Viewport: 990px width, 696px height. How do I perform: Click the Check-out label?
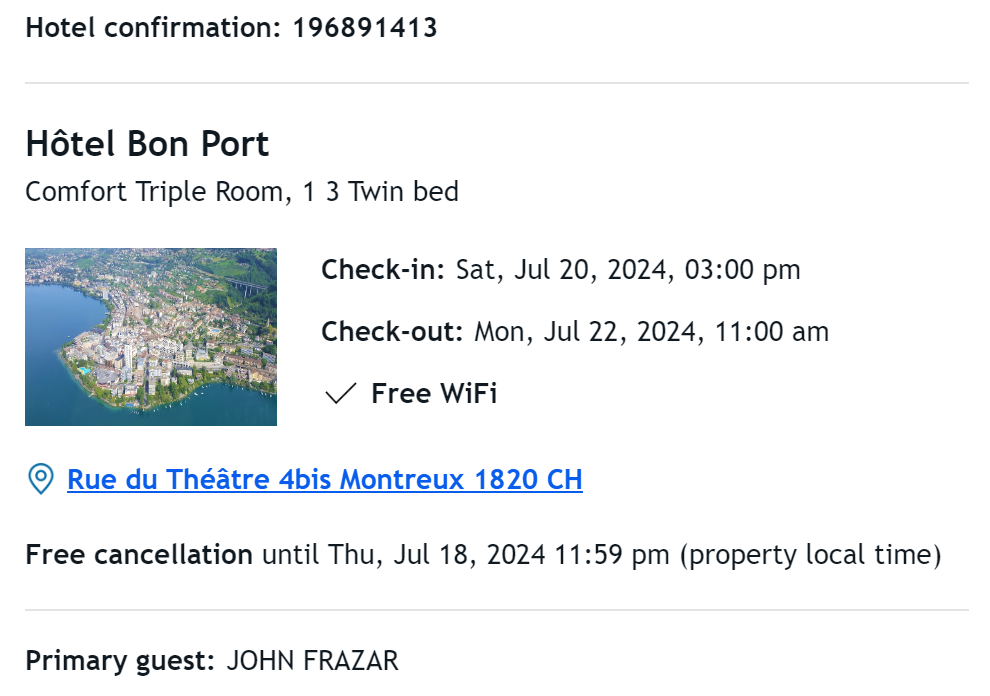pyautogui.click(x=393, y=332)
